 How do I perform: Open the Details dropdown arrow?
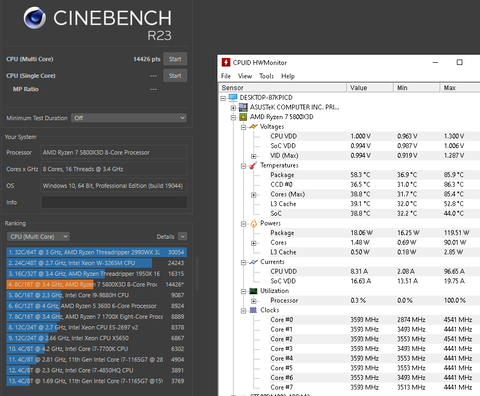183,236
